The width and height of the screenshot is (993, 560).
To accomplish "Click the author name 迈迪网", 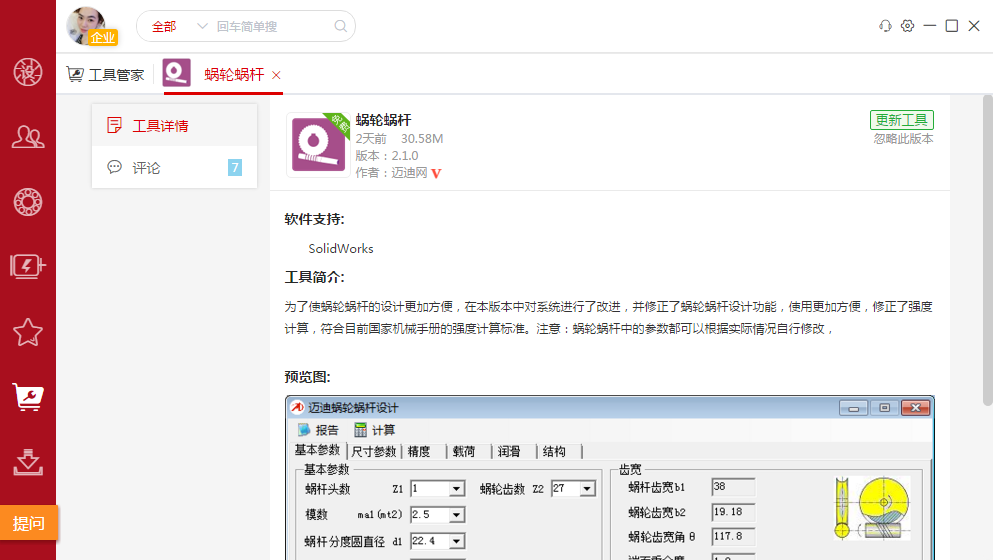I will 409,173.
